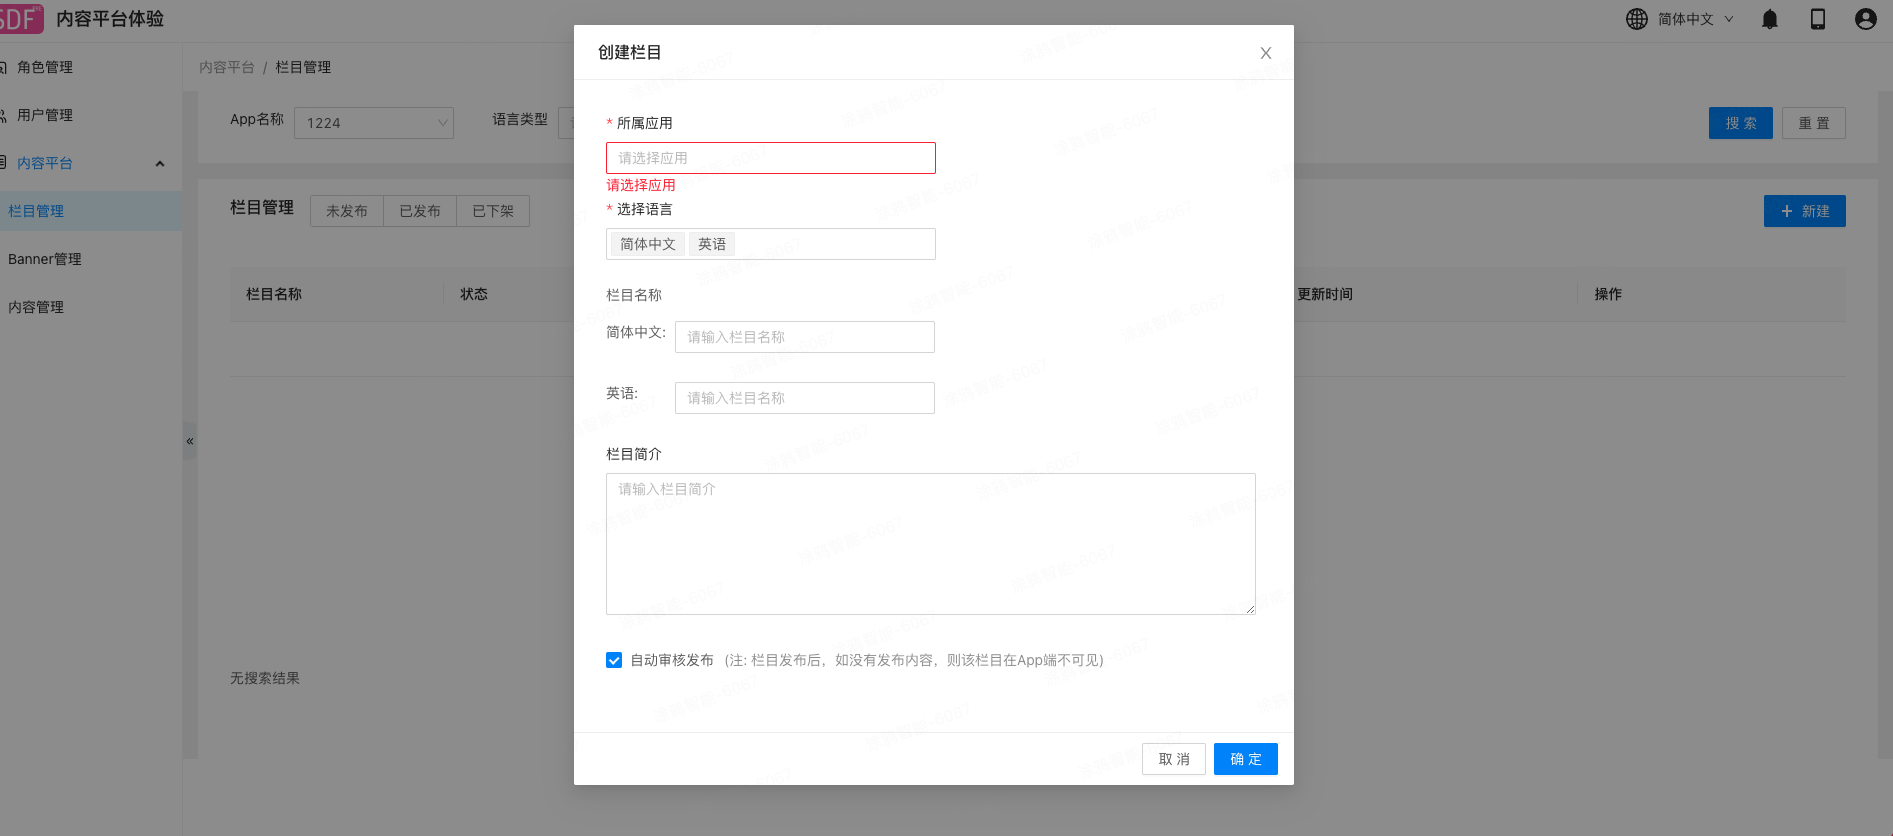
Task: Click the 搜索 button
Action: [x=1741, y=123]
